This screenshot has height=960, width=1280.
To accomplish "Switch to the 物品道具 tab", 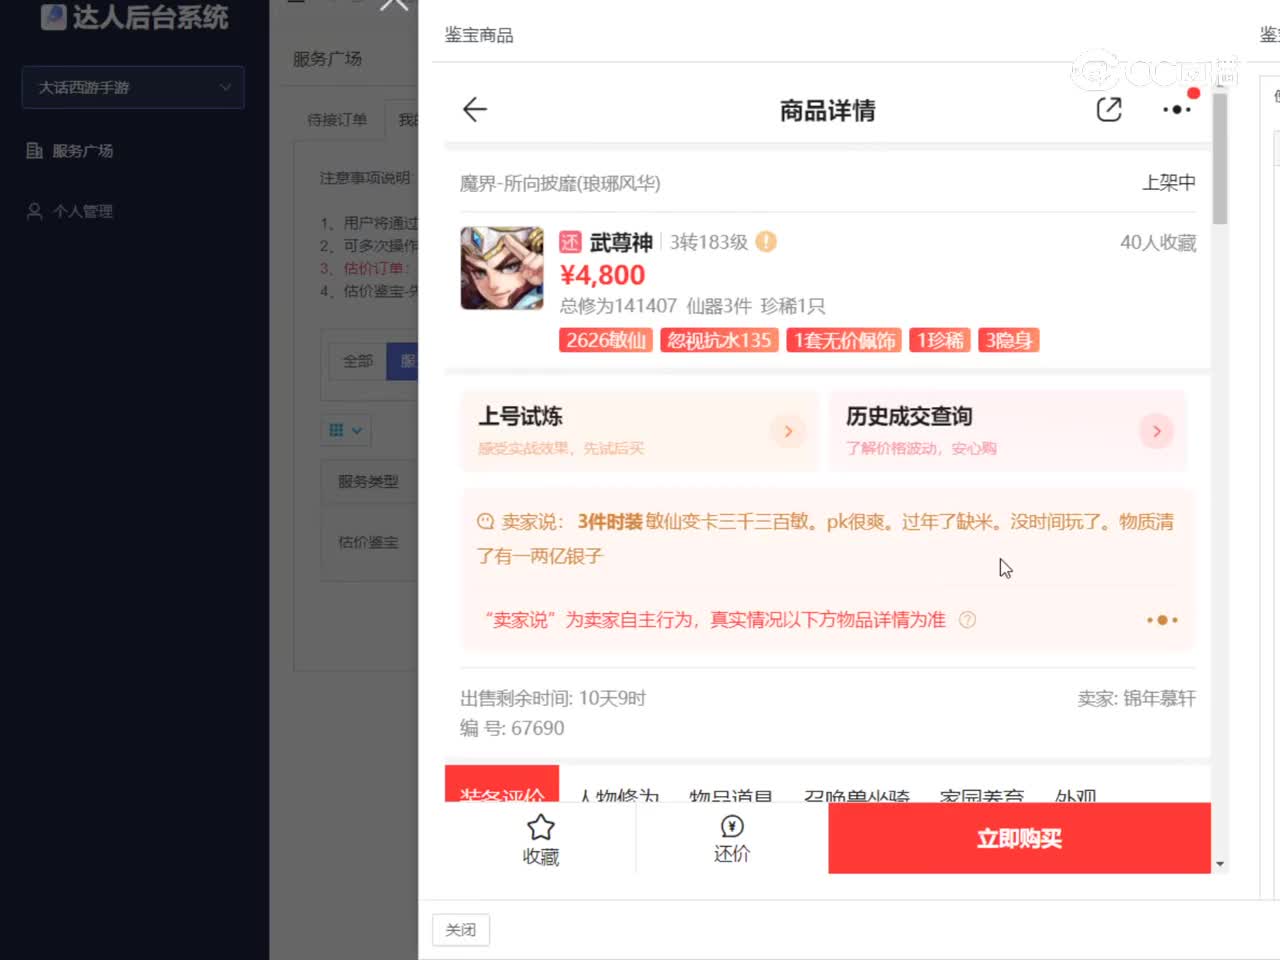I will point(731,796).
